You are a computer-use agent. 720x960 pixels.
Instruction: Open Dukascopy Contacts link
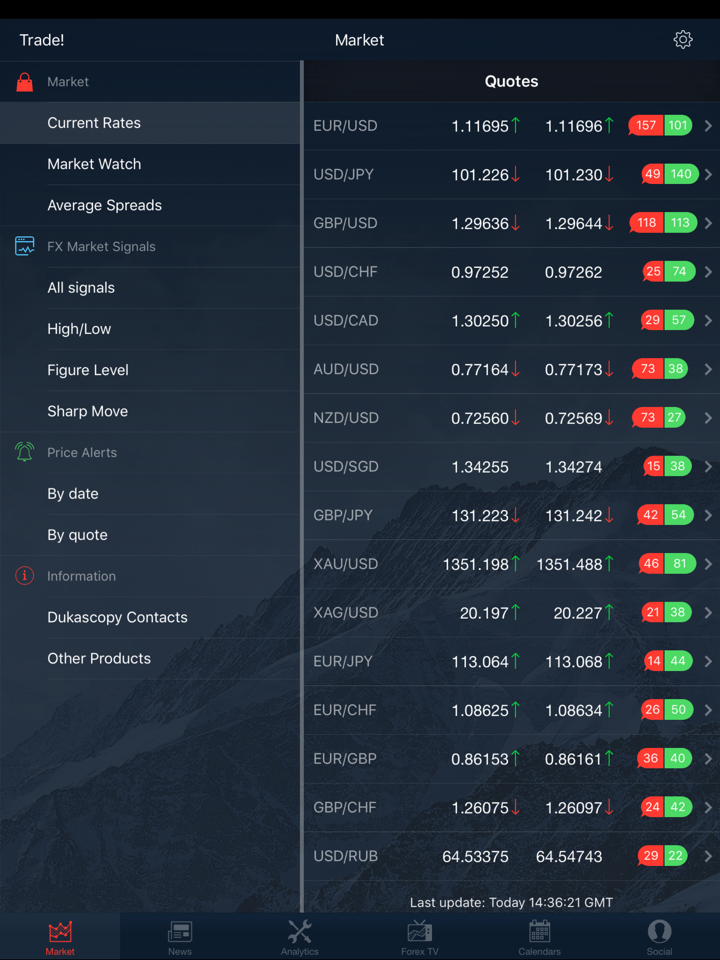click(117, 617)
